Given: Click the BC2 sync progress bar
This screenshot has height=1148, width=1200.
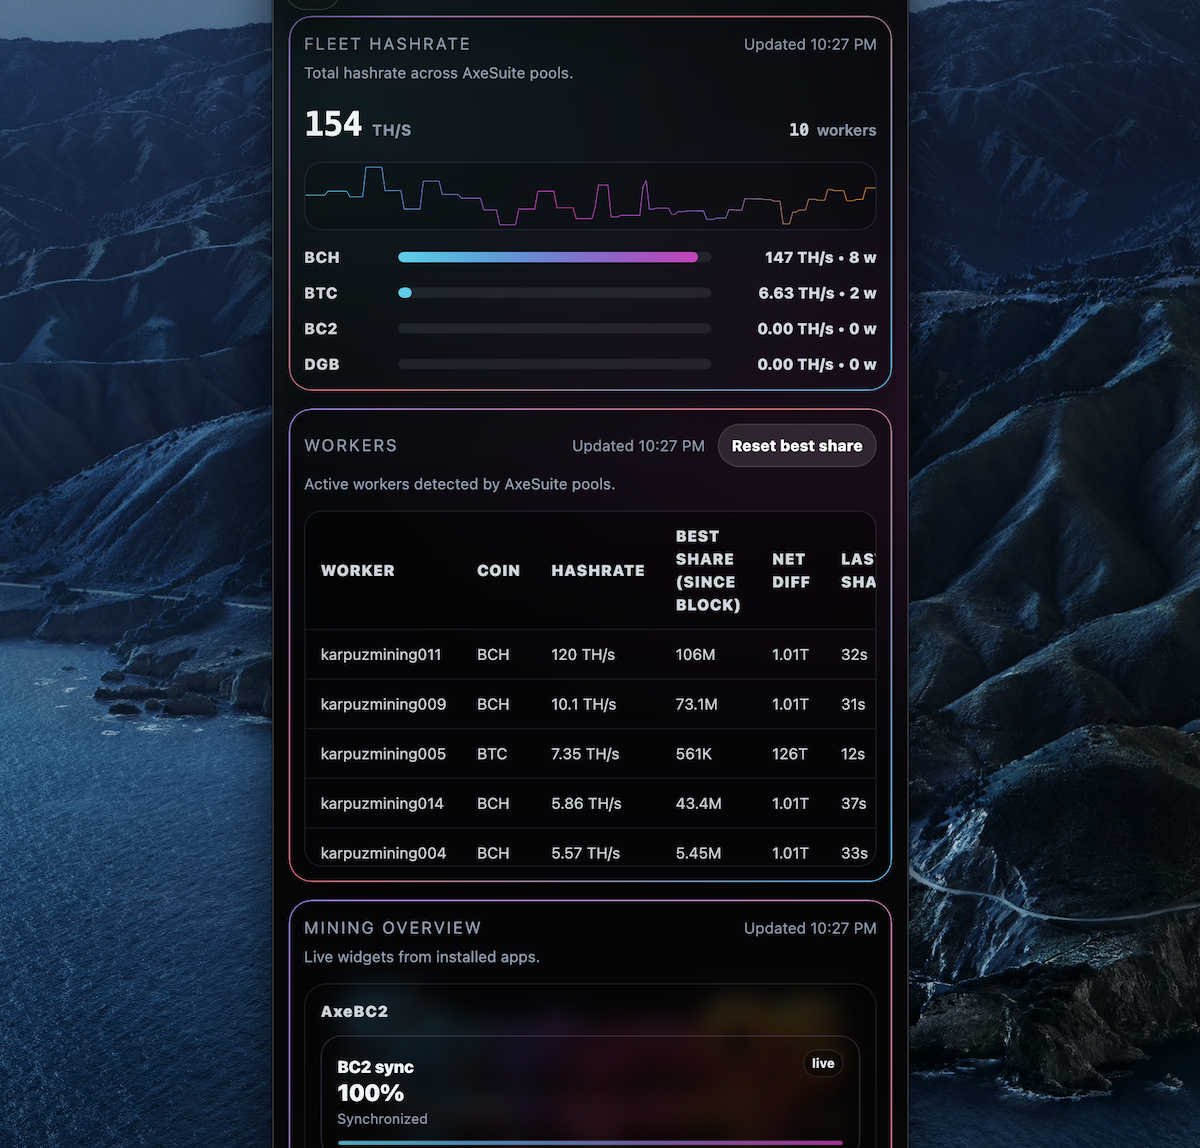Looking at the screenshot, I should [590, 1142].
